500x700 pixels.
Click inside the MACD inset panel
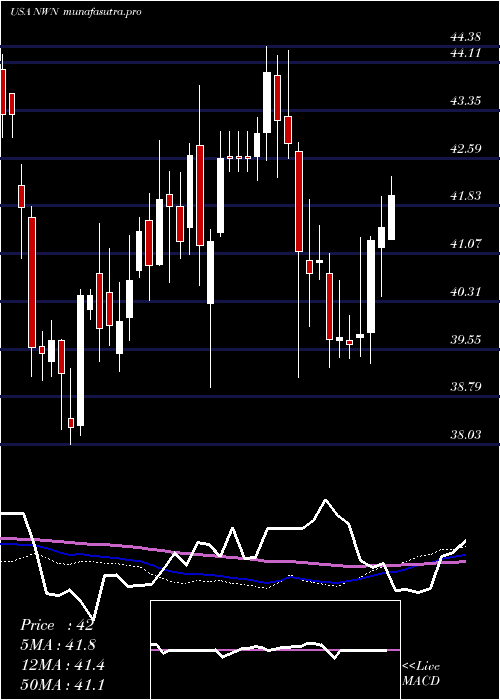[x=275, y=650]
